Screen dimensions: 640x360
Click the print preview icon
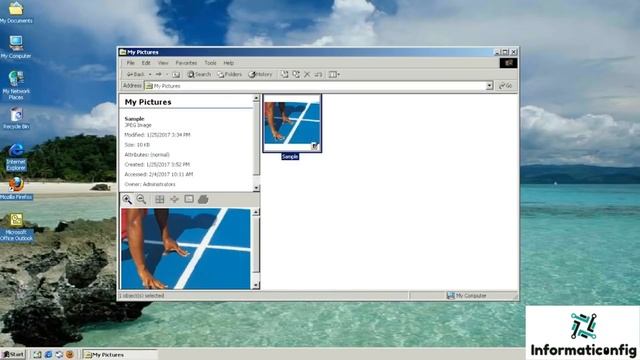tap(203, 199)
